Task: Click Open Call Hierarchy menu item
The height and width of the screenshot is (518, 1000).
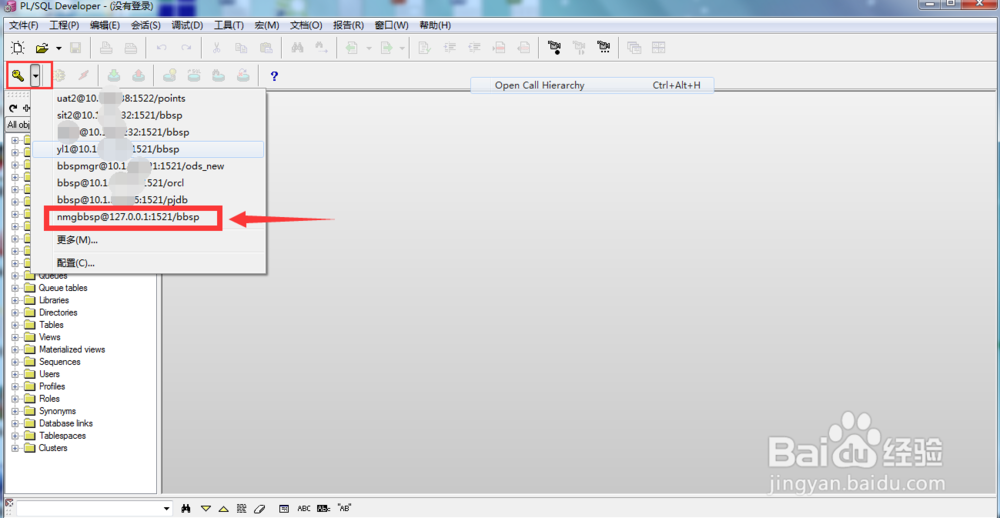Action: tap(592, 85)
